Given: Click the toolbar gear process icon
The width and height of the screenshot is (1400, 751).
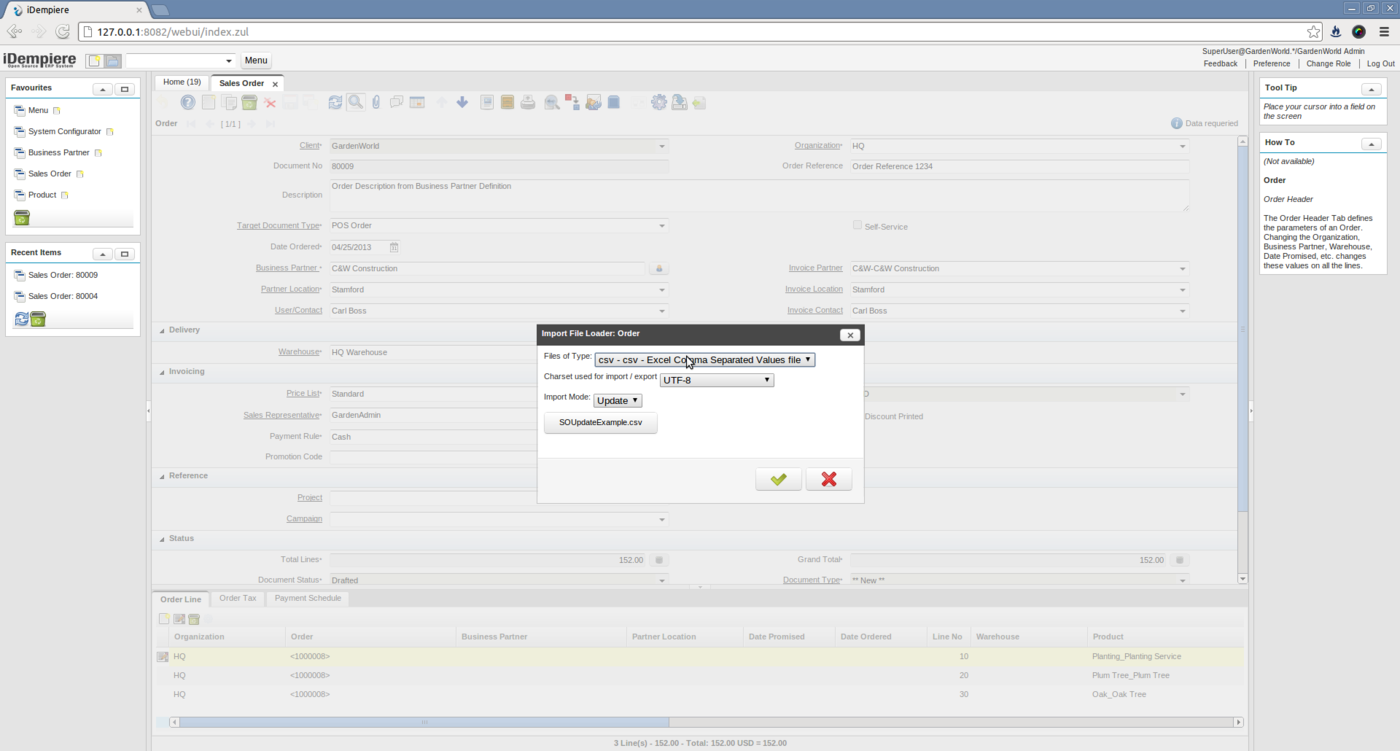Looking at the screenshot, I should coord(658,102).
